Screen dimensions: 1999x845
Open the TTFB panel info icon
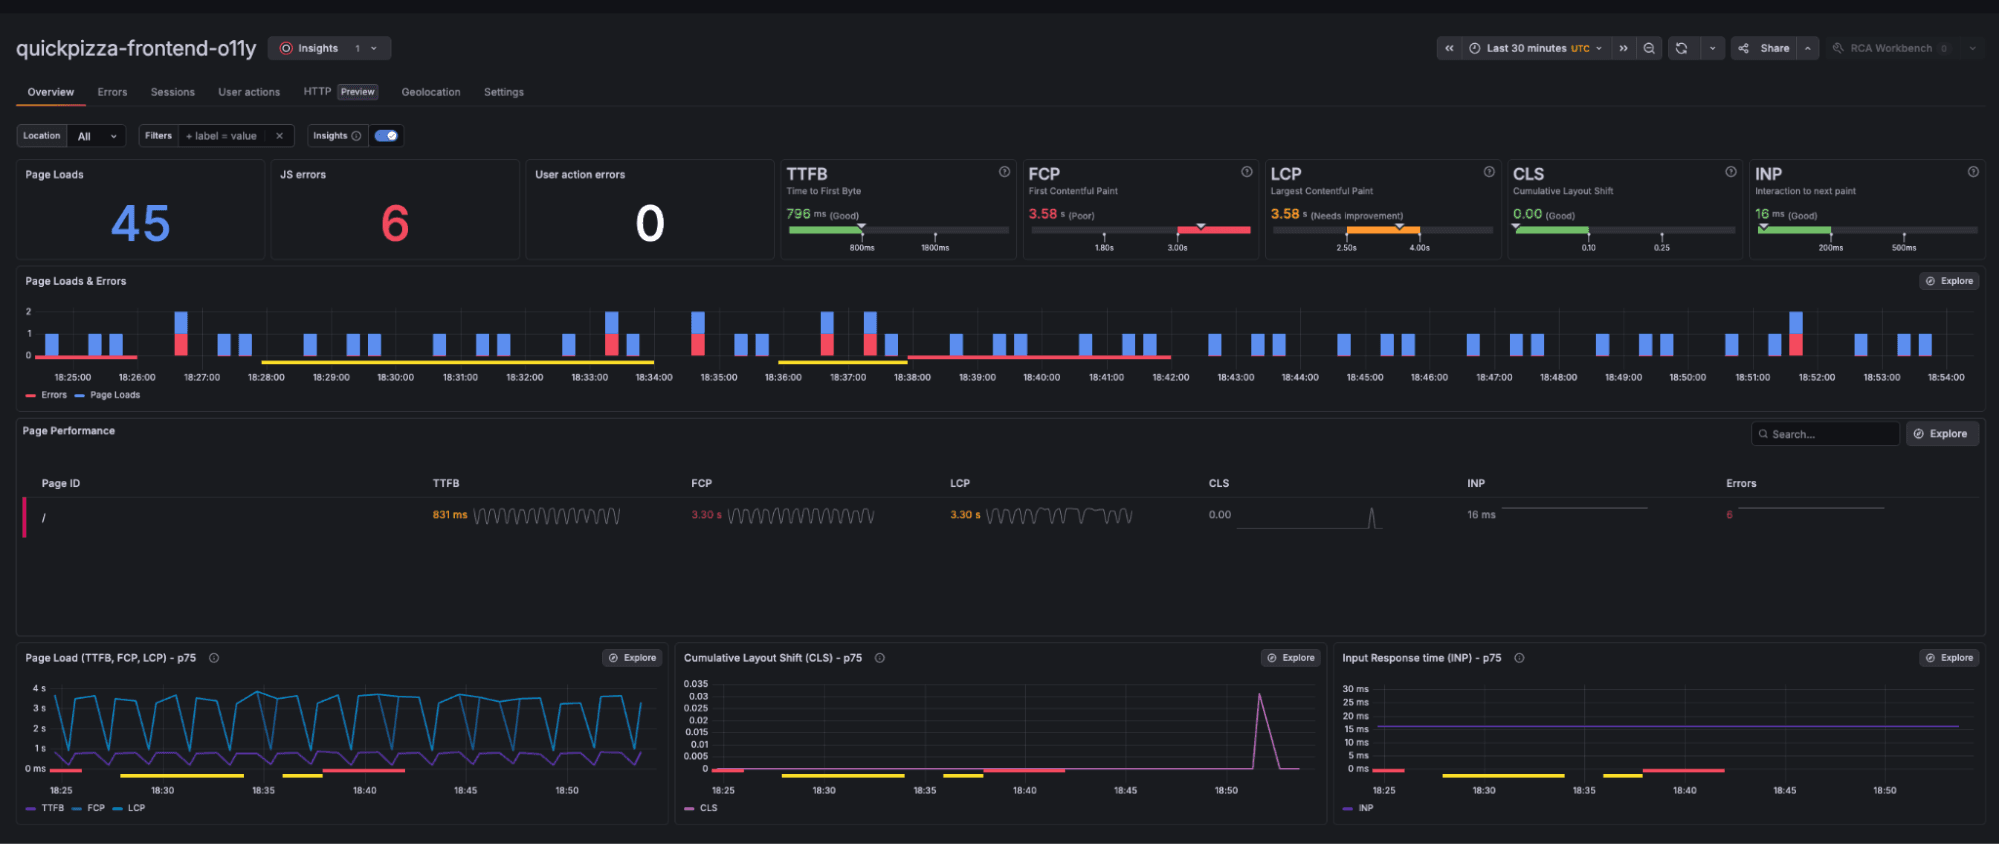pyautogui.click(x=1004, y=172)
